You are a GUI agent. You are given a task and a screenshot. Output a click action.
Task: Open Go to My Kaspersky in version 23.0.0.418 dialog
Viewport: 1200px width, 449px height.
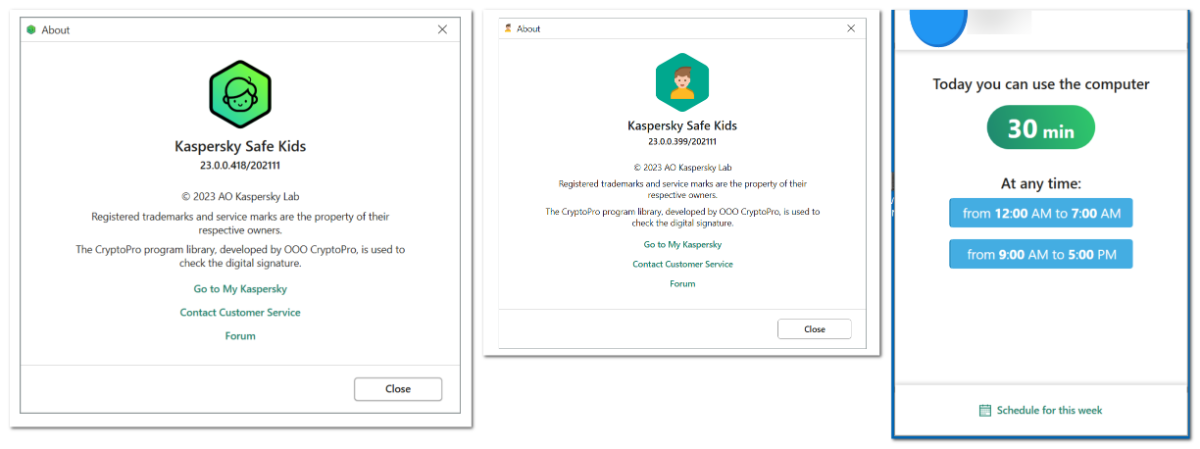(x=240, y=289)
